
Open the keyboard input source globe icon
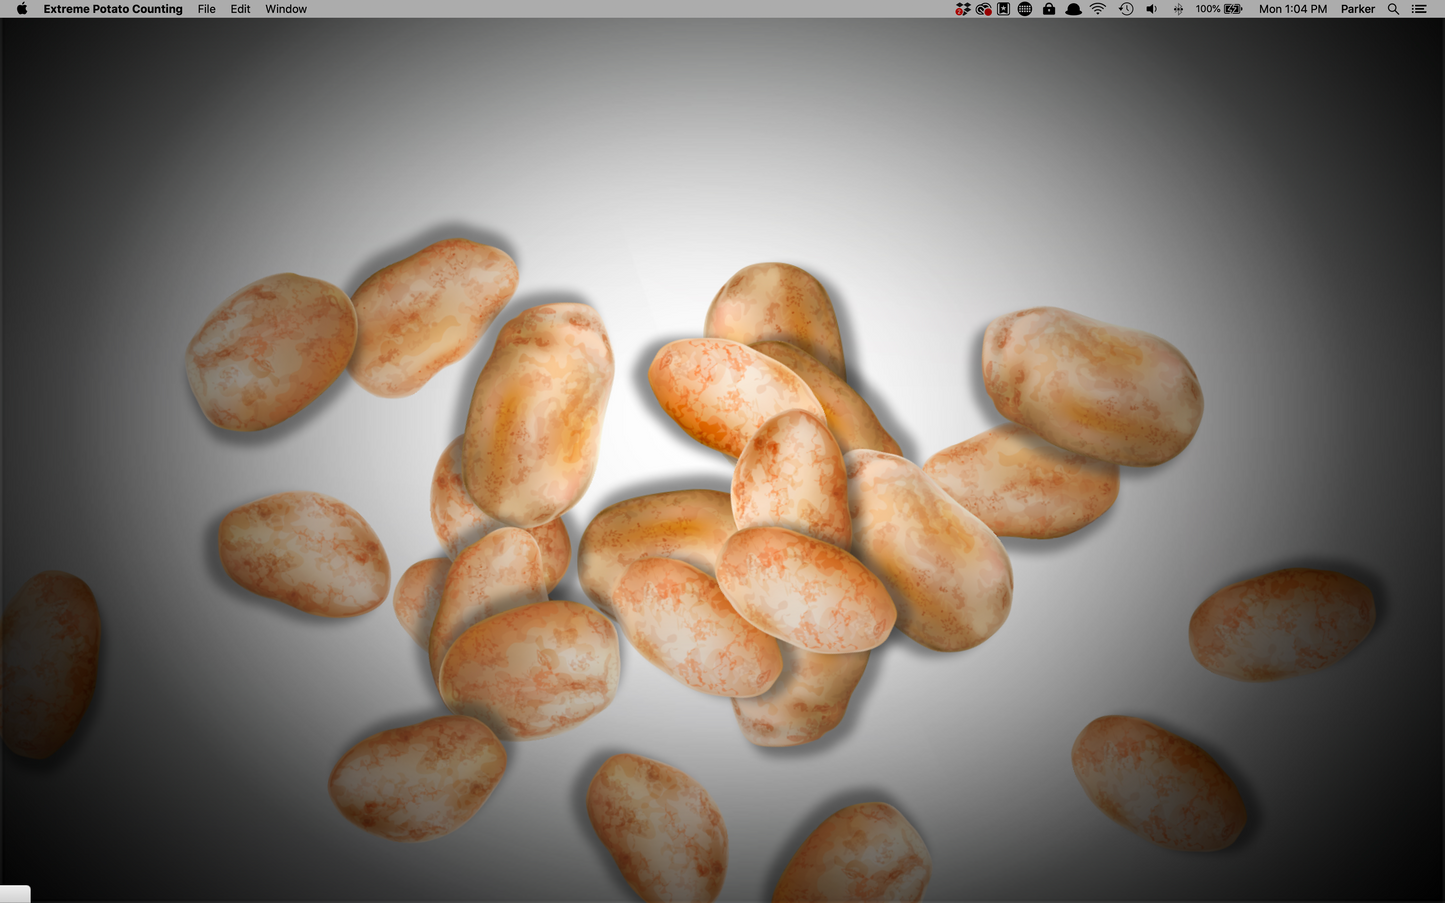pos(1025,9)
